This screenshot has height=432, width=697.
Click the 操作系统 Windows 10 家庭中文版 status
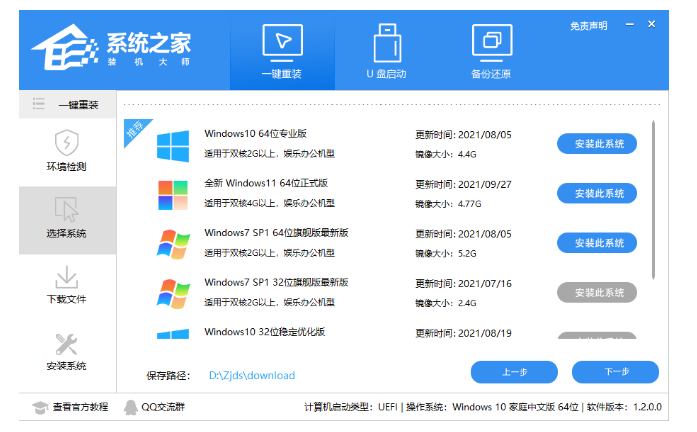point(492,407)
